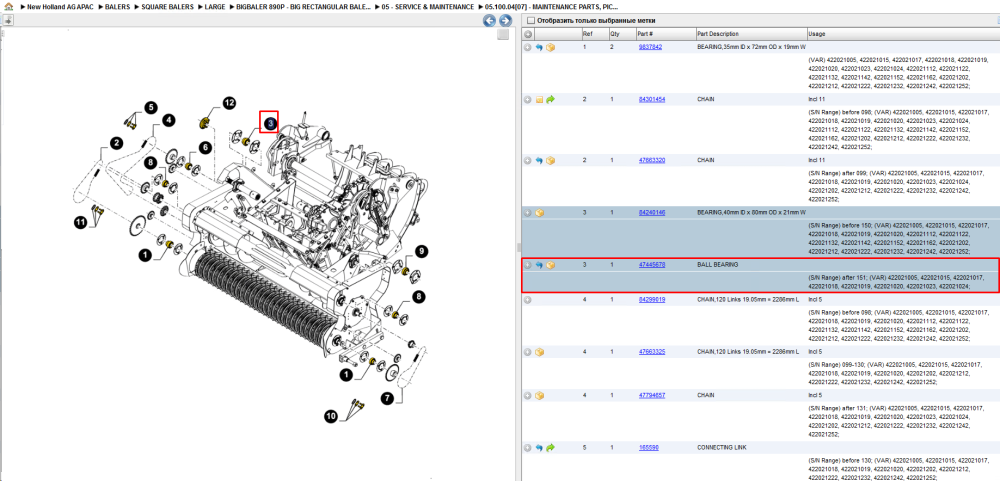
Task: Open part number link 47794657
Action: [x=652, y=395]
